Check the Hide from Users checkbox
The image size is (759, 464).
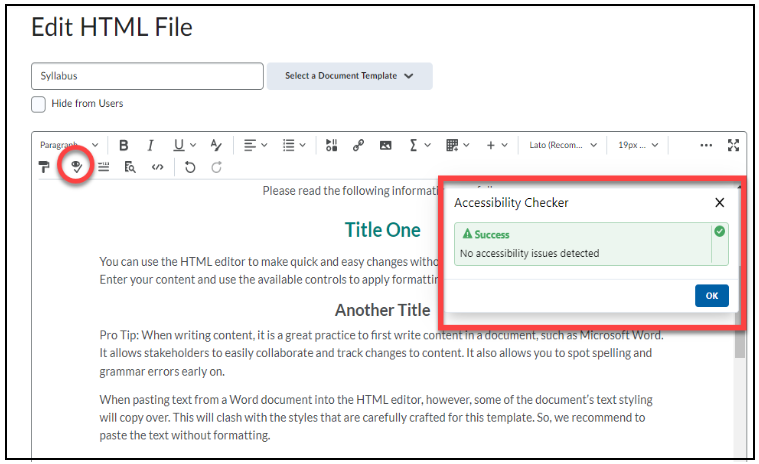(x=39, y=104)
